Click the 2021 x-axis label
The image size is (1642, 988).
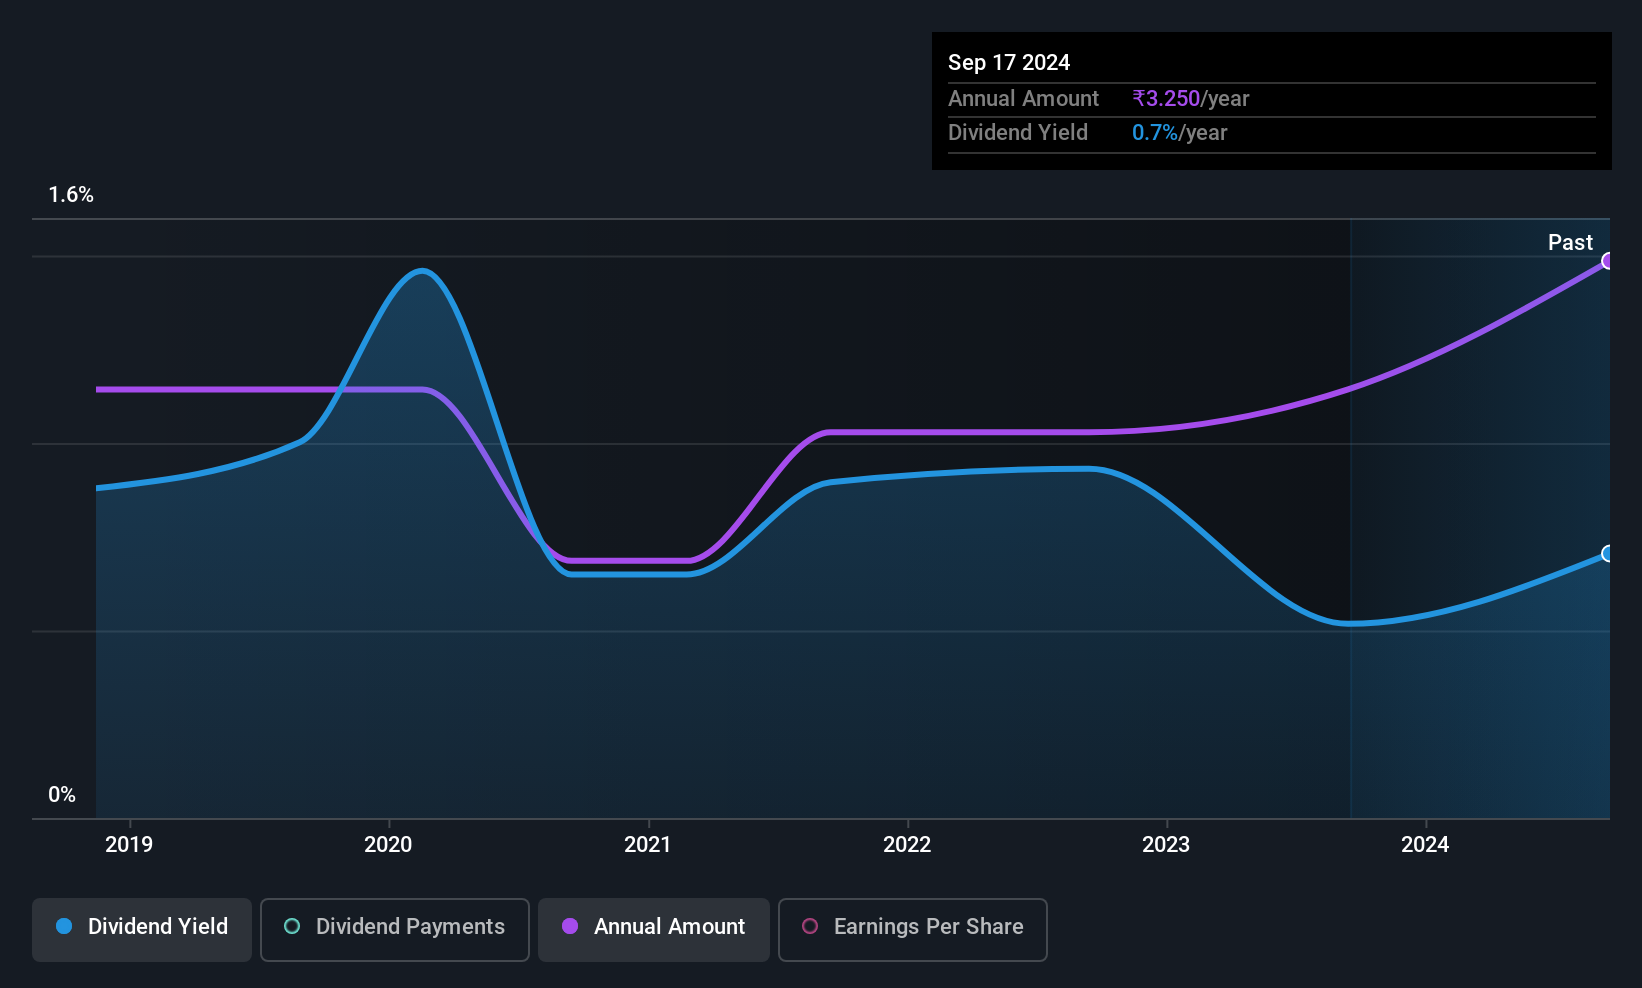click(x=648, y=844)
